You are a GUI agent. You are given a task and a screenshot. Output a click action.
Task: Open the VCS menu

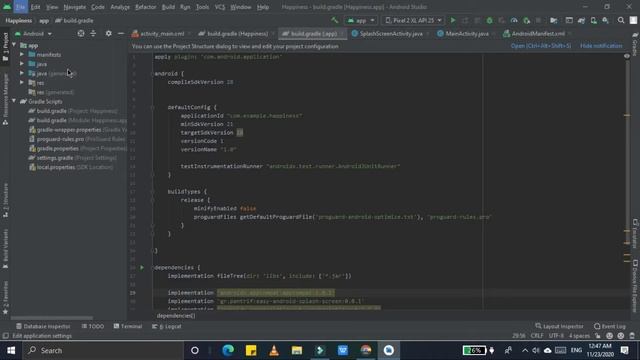click(220, 7)
